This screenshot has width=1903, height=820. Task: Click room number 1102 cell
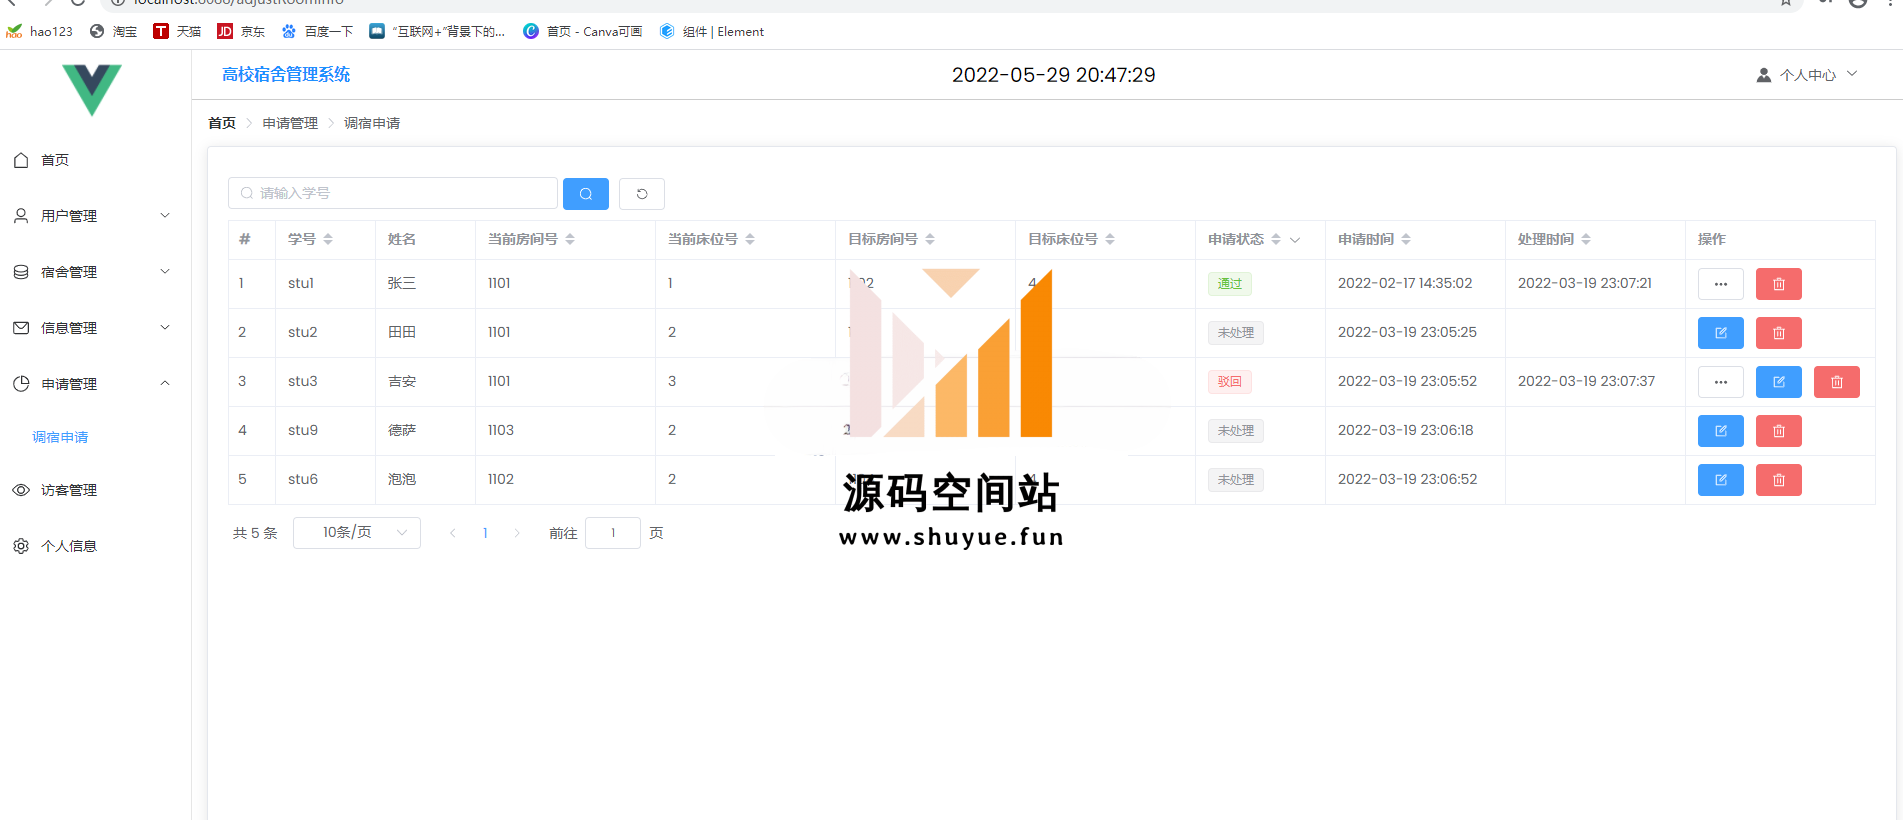pyautogui.click(x=501, y=480)
